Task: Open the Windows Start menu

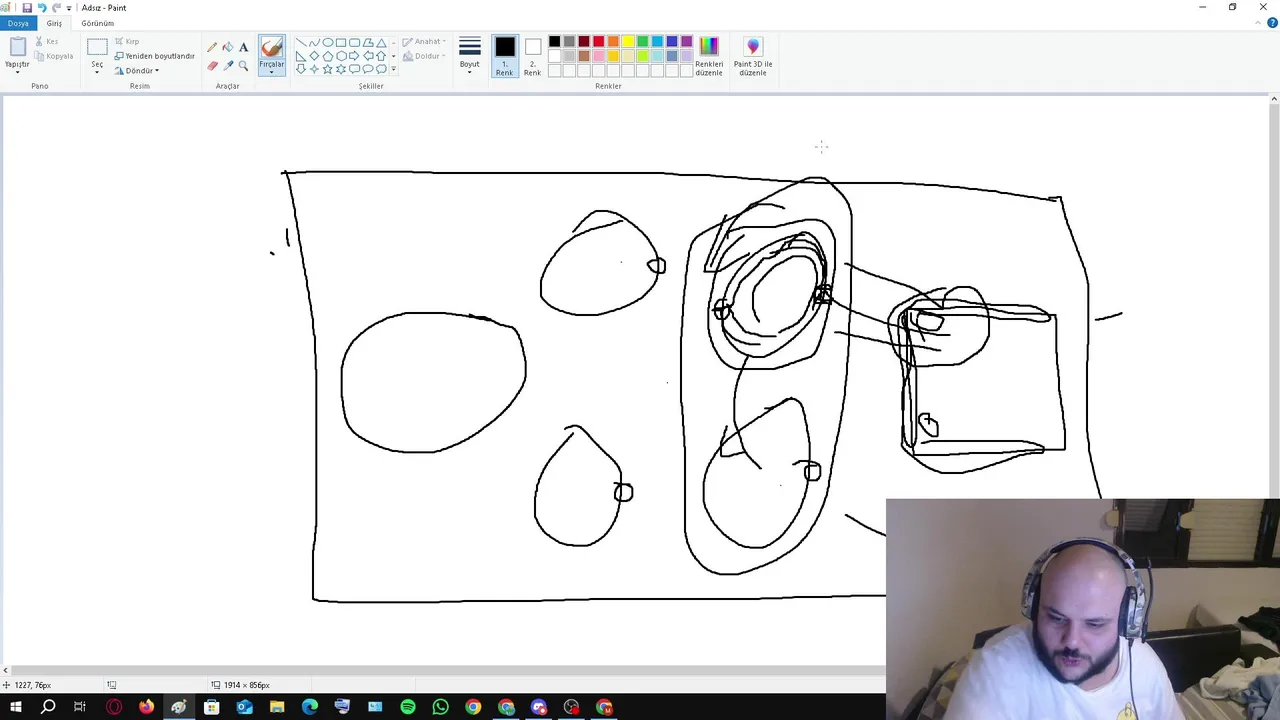Action: pyautogui.click(x=15, y=707)
